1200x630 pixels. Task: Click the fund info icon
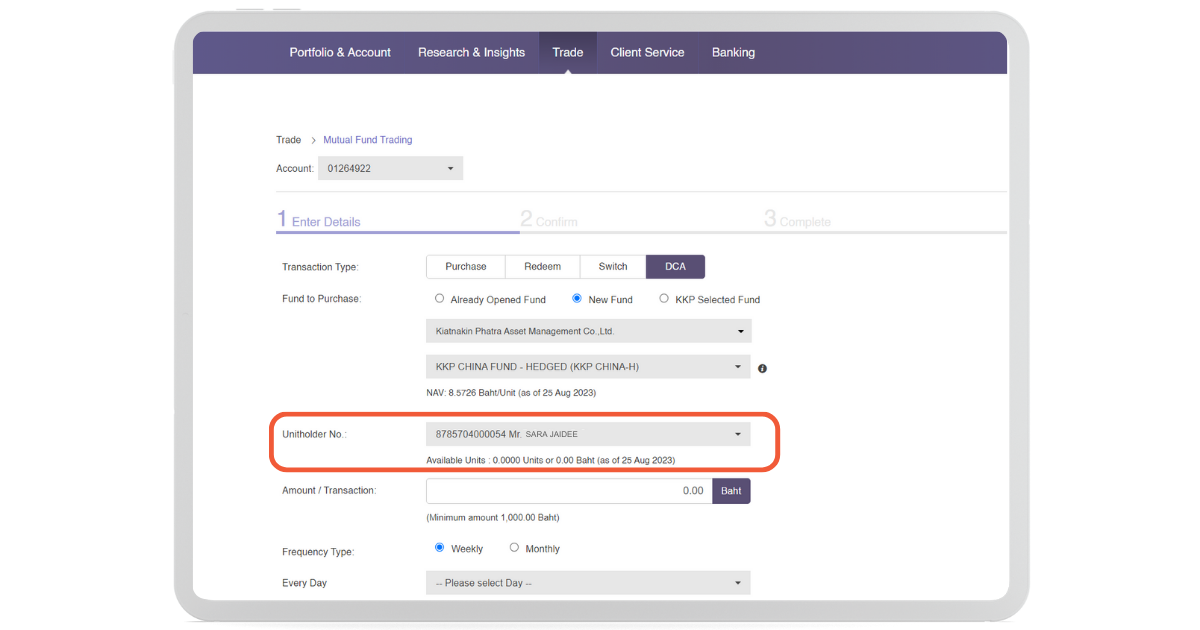click(762, 368)
